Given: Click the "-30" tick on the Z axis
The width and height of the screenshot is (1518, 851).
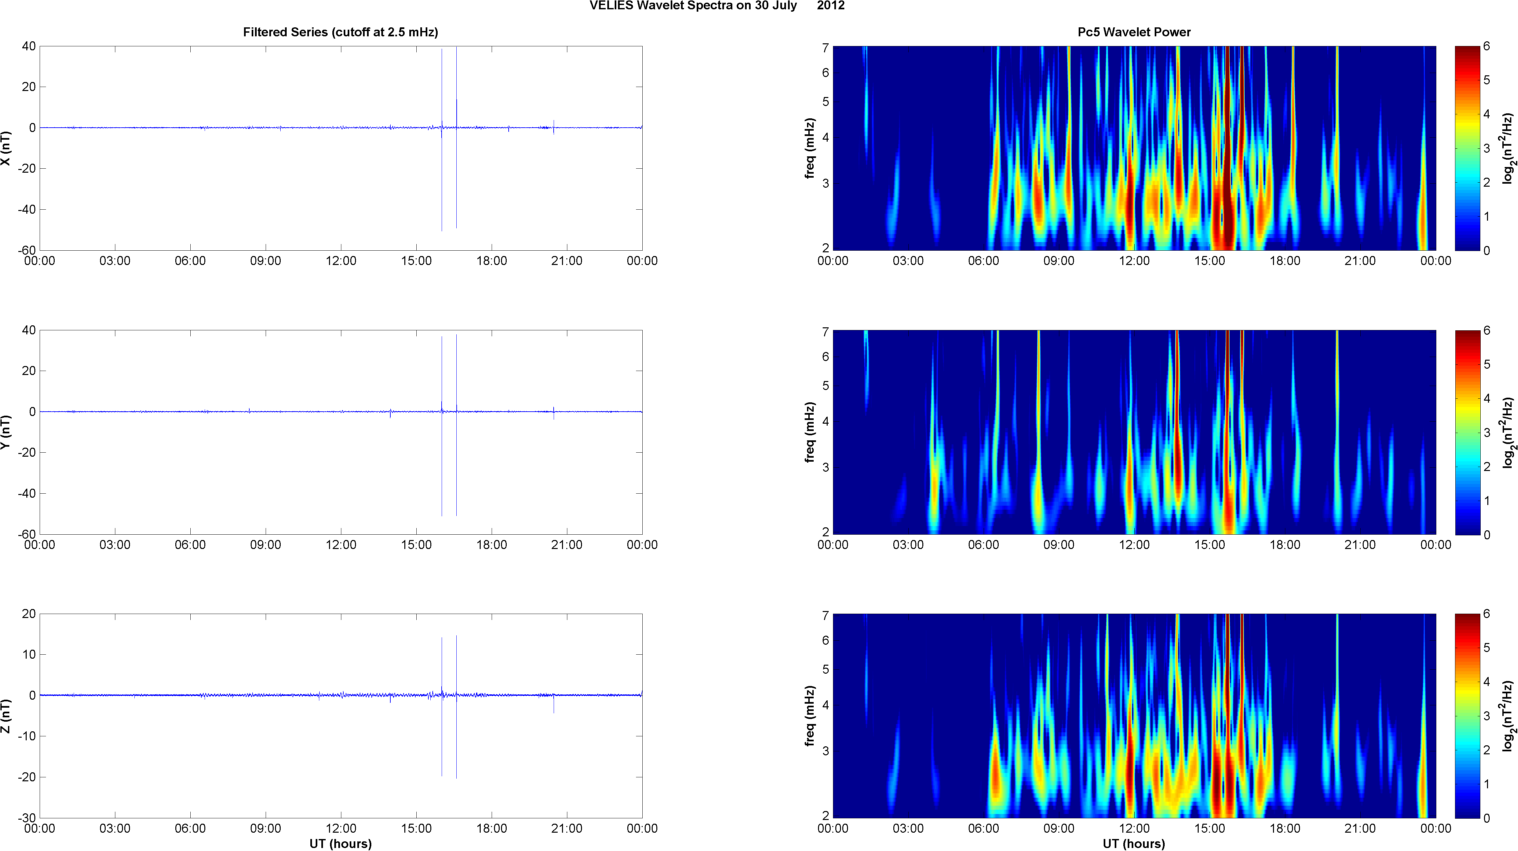Looking at the screenshot, I should (26, 819).
